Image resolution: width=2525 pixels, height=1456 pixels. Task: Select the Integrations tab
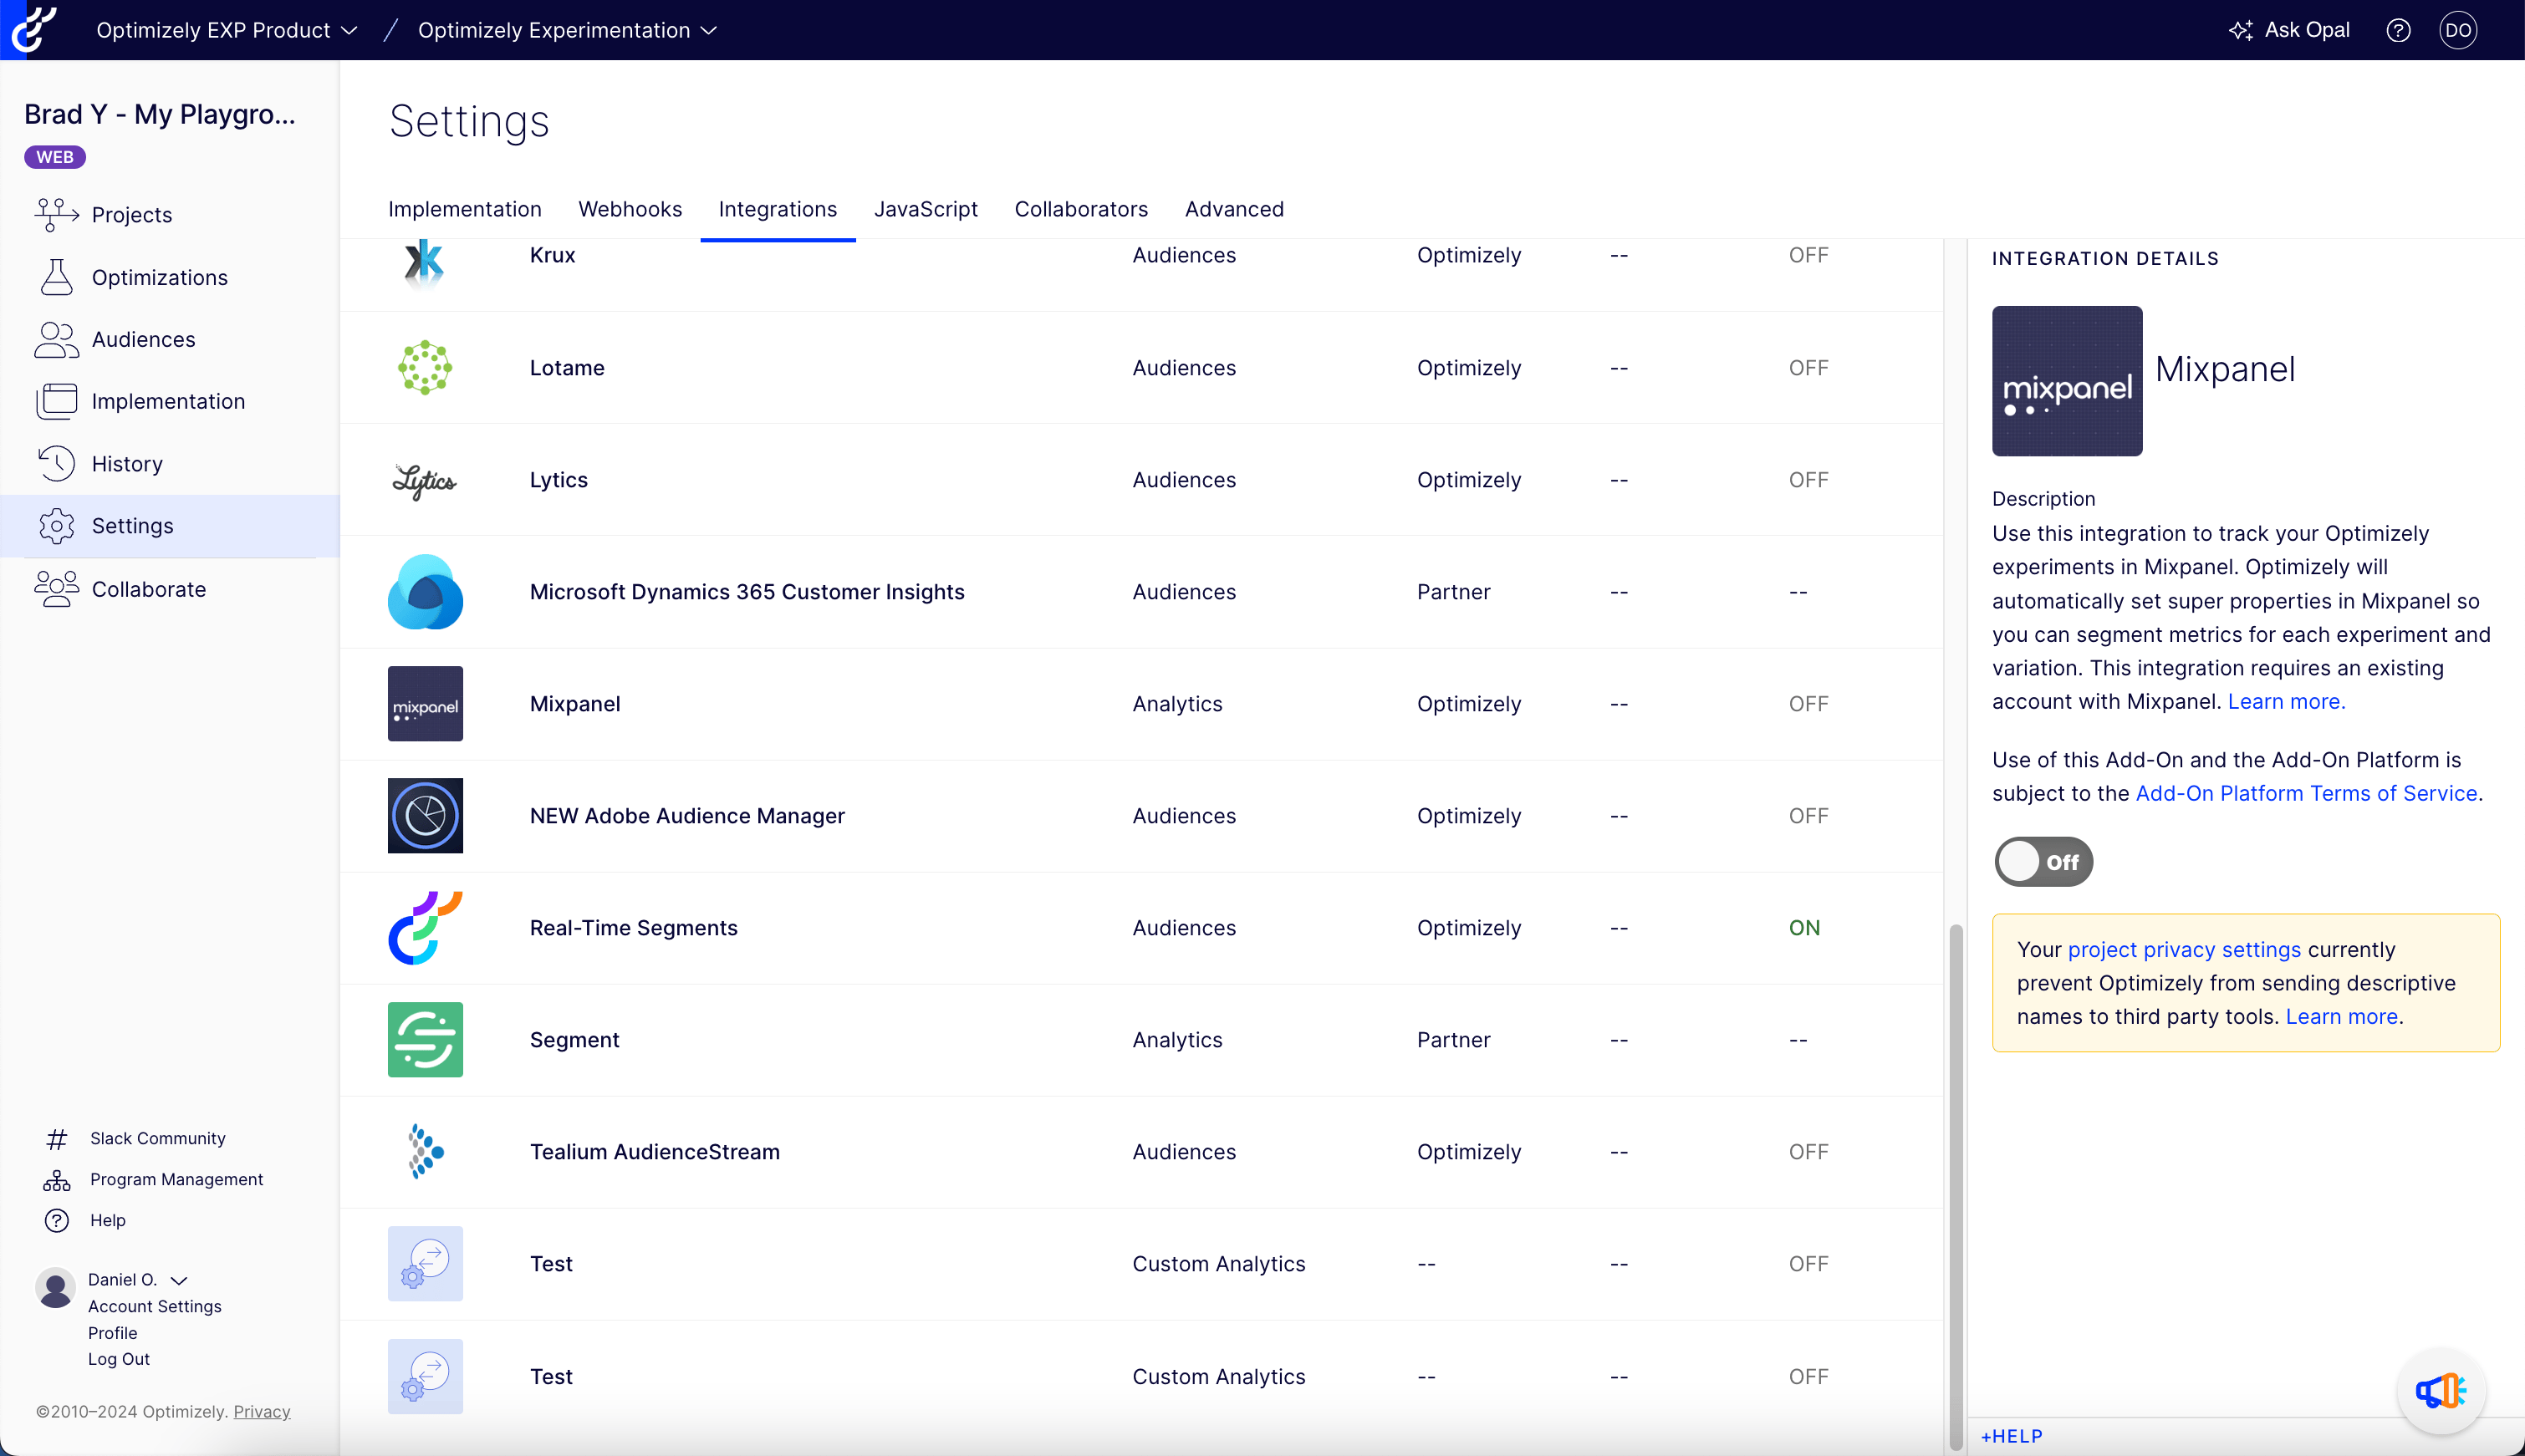point(777,209)
